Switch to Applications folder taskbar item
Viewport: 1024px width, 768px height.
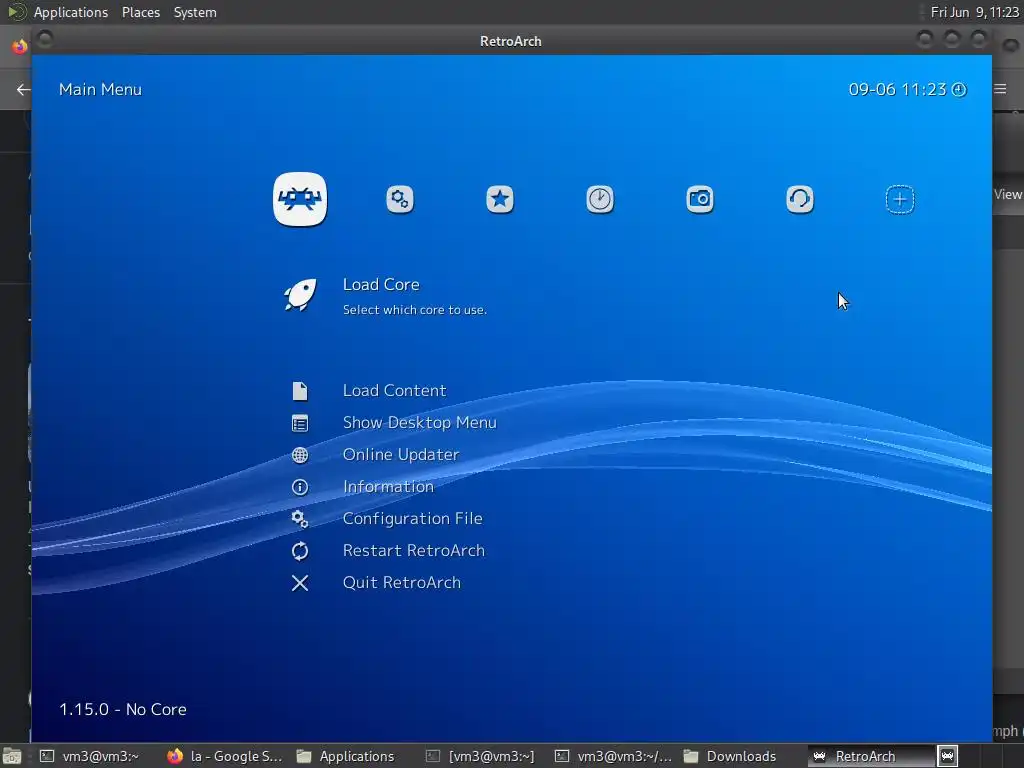click(345, 756)
